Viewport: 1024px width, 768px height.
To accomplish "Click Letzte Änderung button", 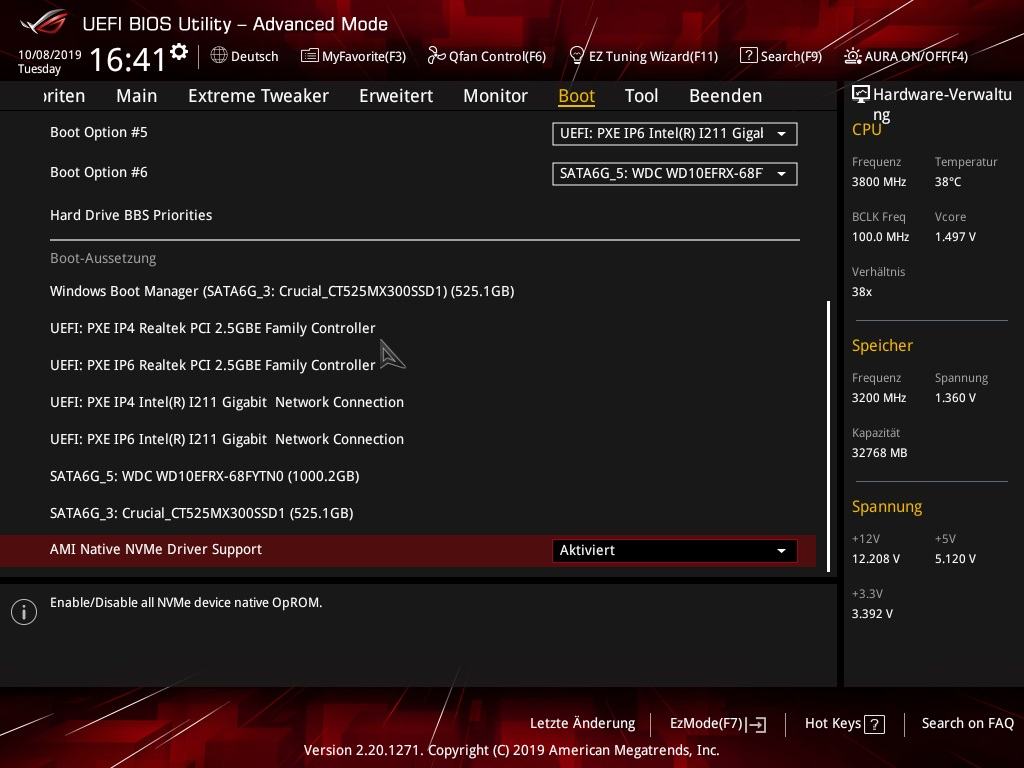I will tap(583, 724).
